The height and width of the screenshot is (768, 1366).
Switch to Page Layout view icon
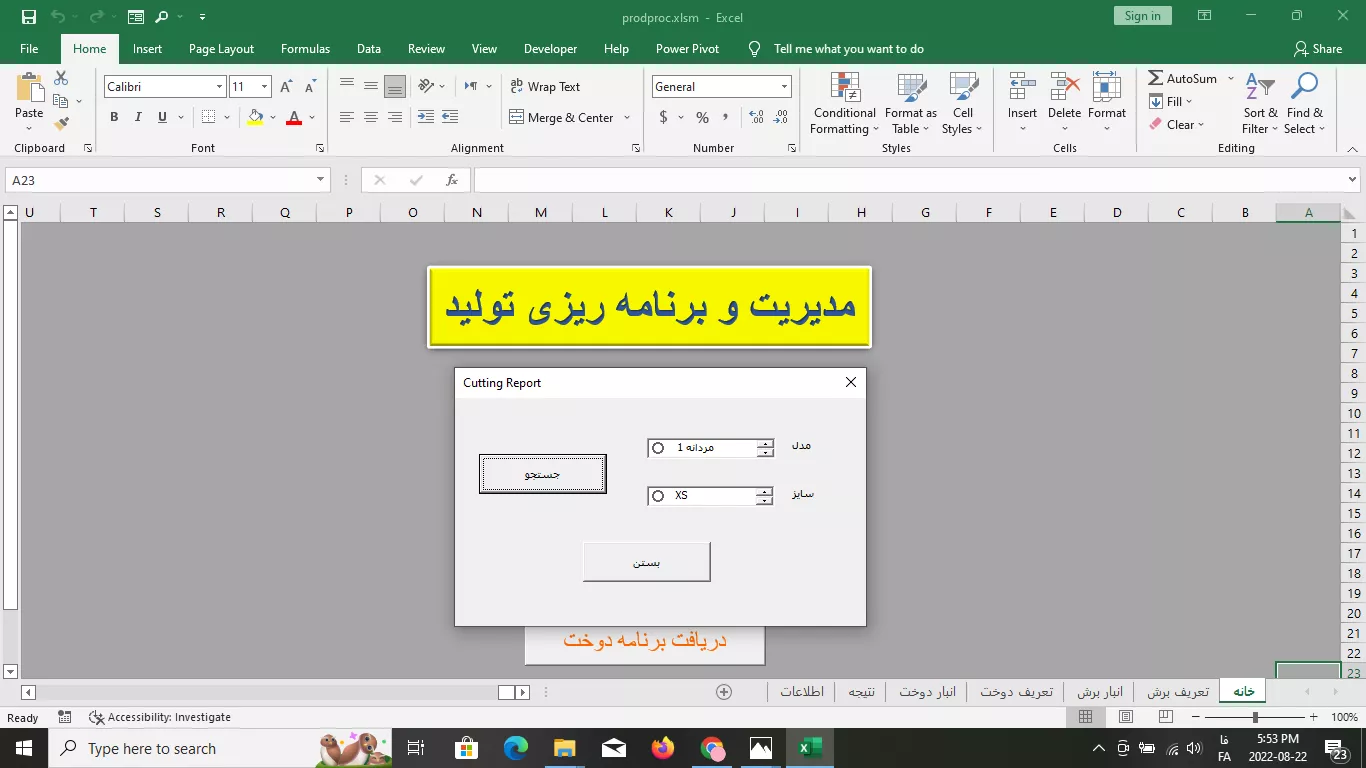coord(1126,717)
